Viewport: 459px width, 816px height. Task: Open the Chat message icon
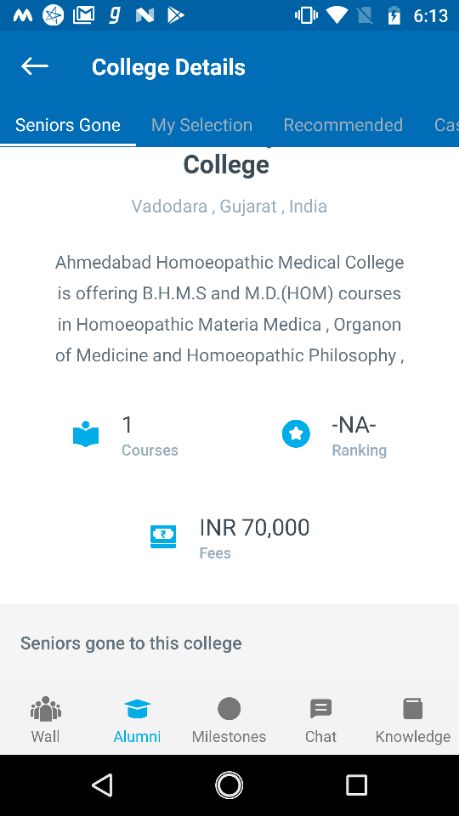[x=321, y=708]
